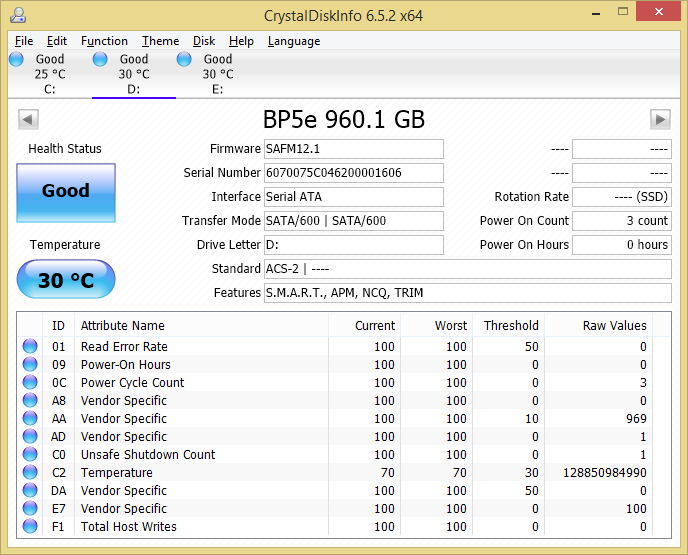Image resolution: width=688 pixels, height=555 pixels.
Task: Click the status orb for Unsafe Shutdown Count
Action: 30,455
